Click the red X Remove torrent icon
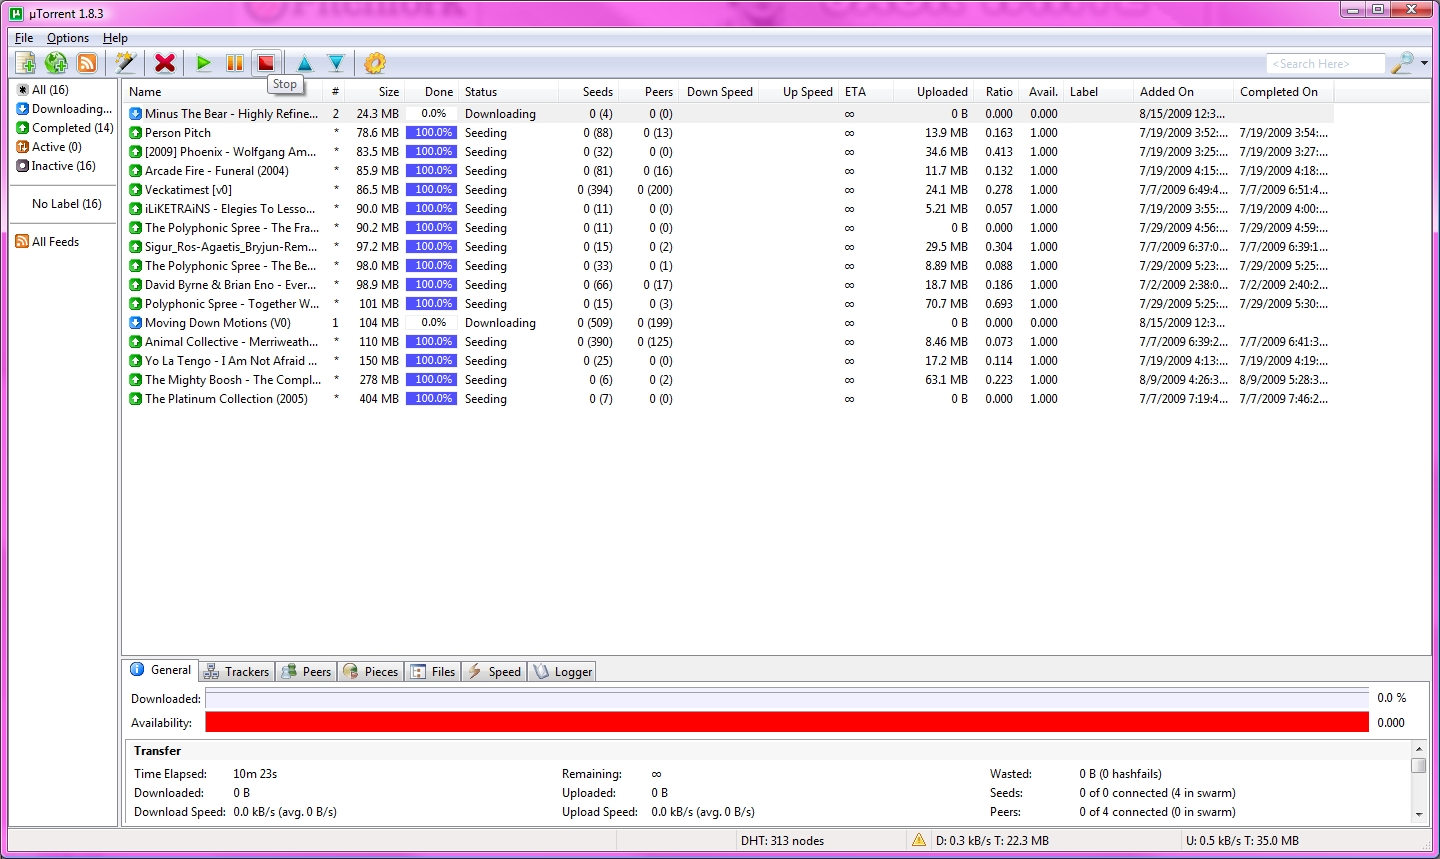The height and width of the screenshot is (859, 1440). tap(165, 63)
